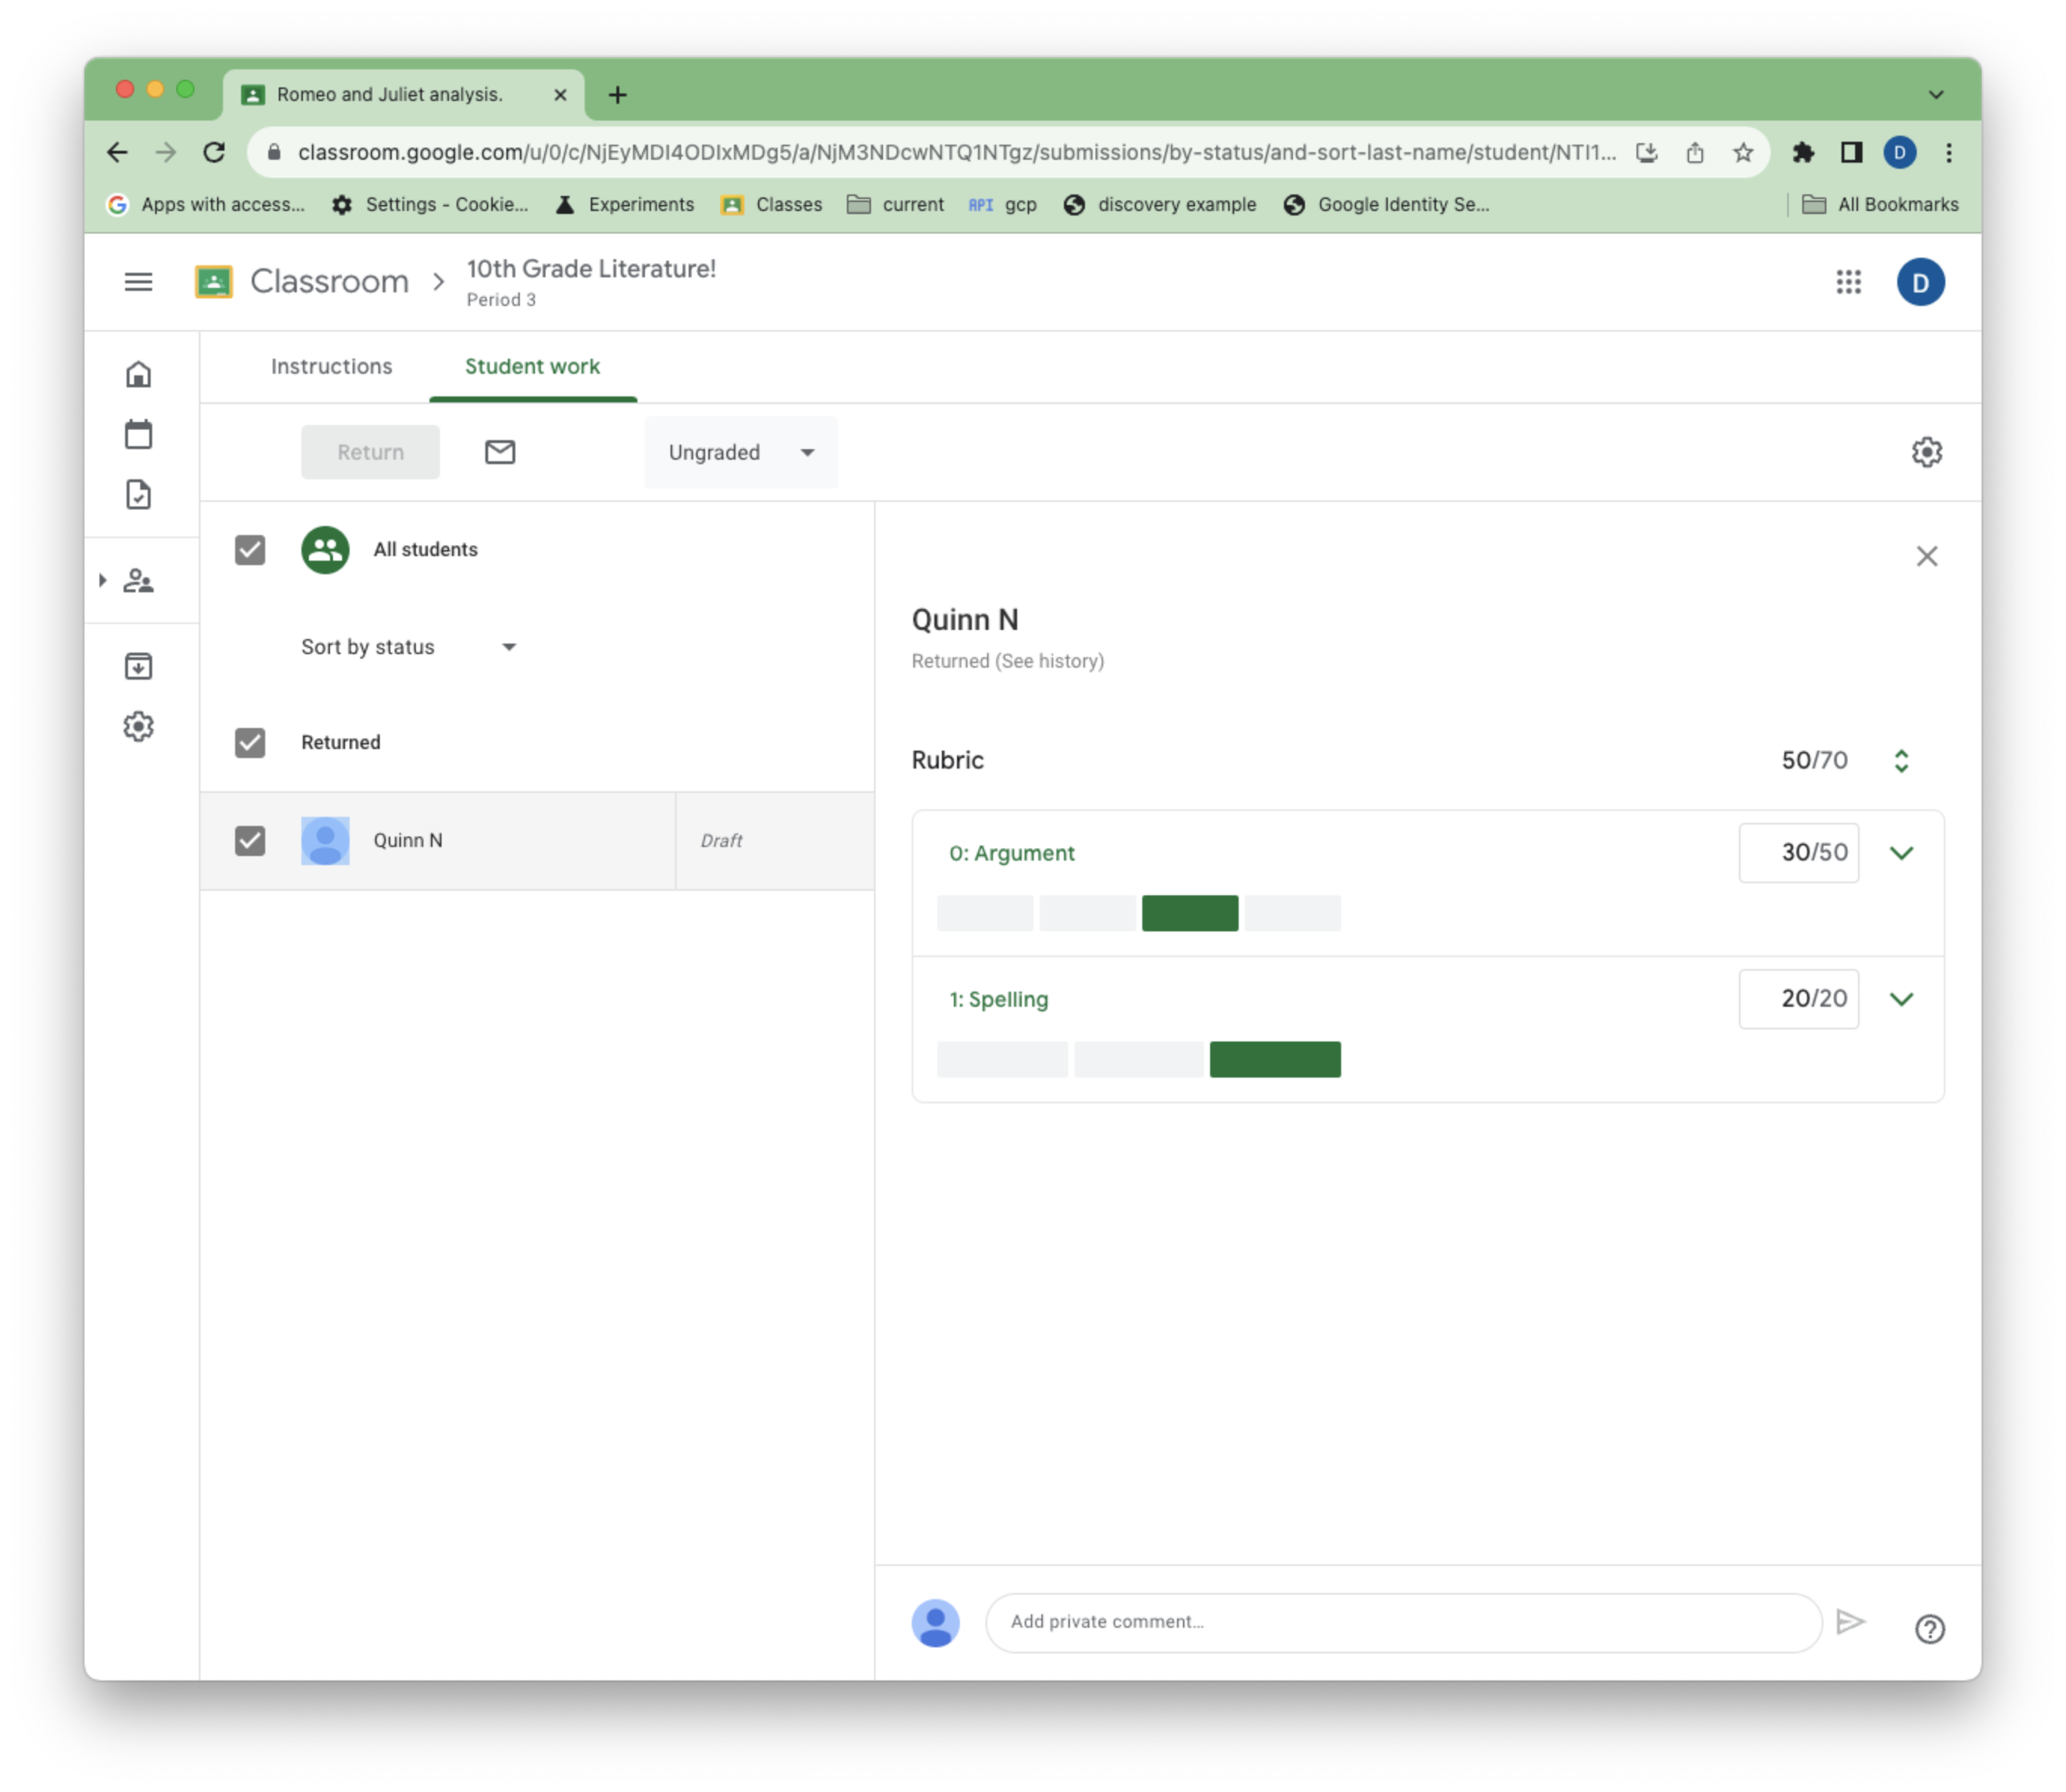
Task: Switch to Student work tab
Action: point(532,365)
